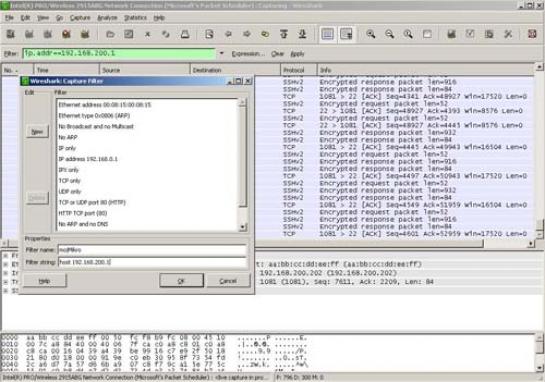Open the display filter history dropdown arrow
The height and width of the screenshot is (382, 545).
221,54
